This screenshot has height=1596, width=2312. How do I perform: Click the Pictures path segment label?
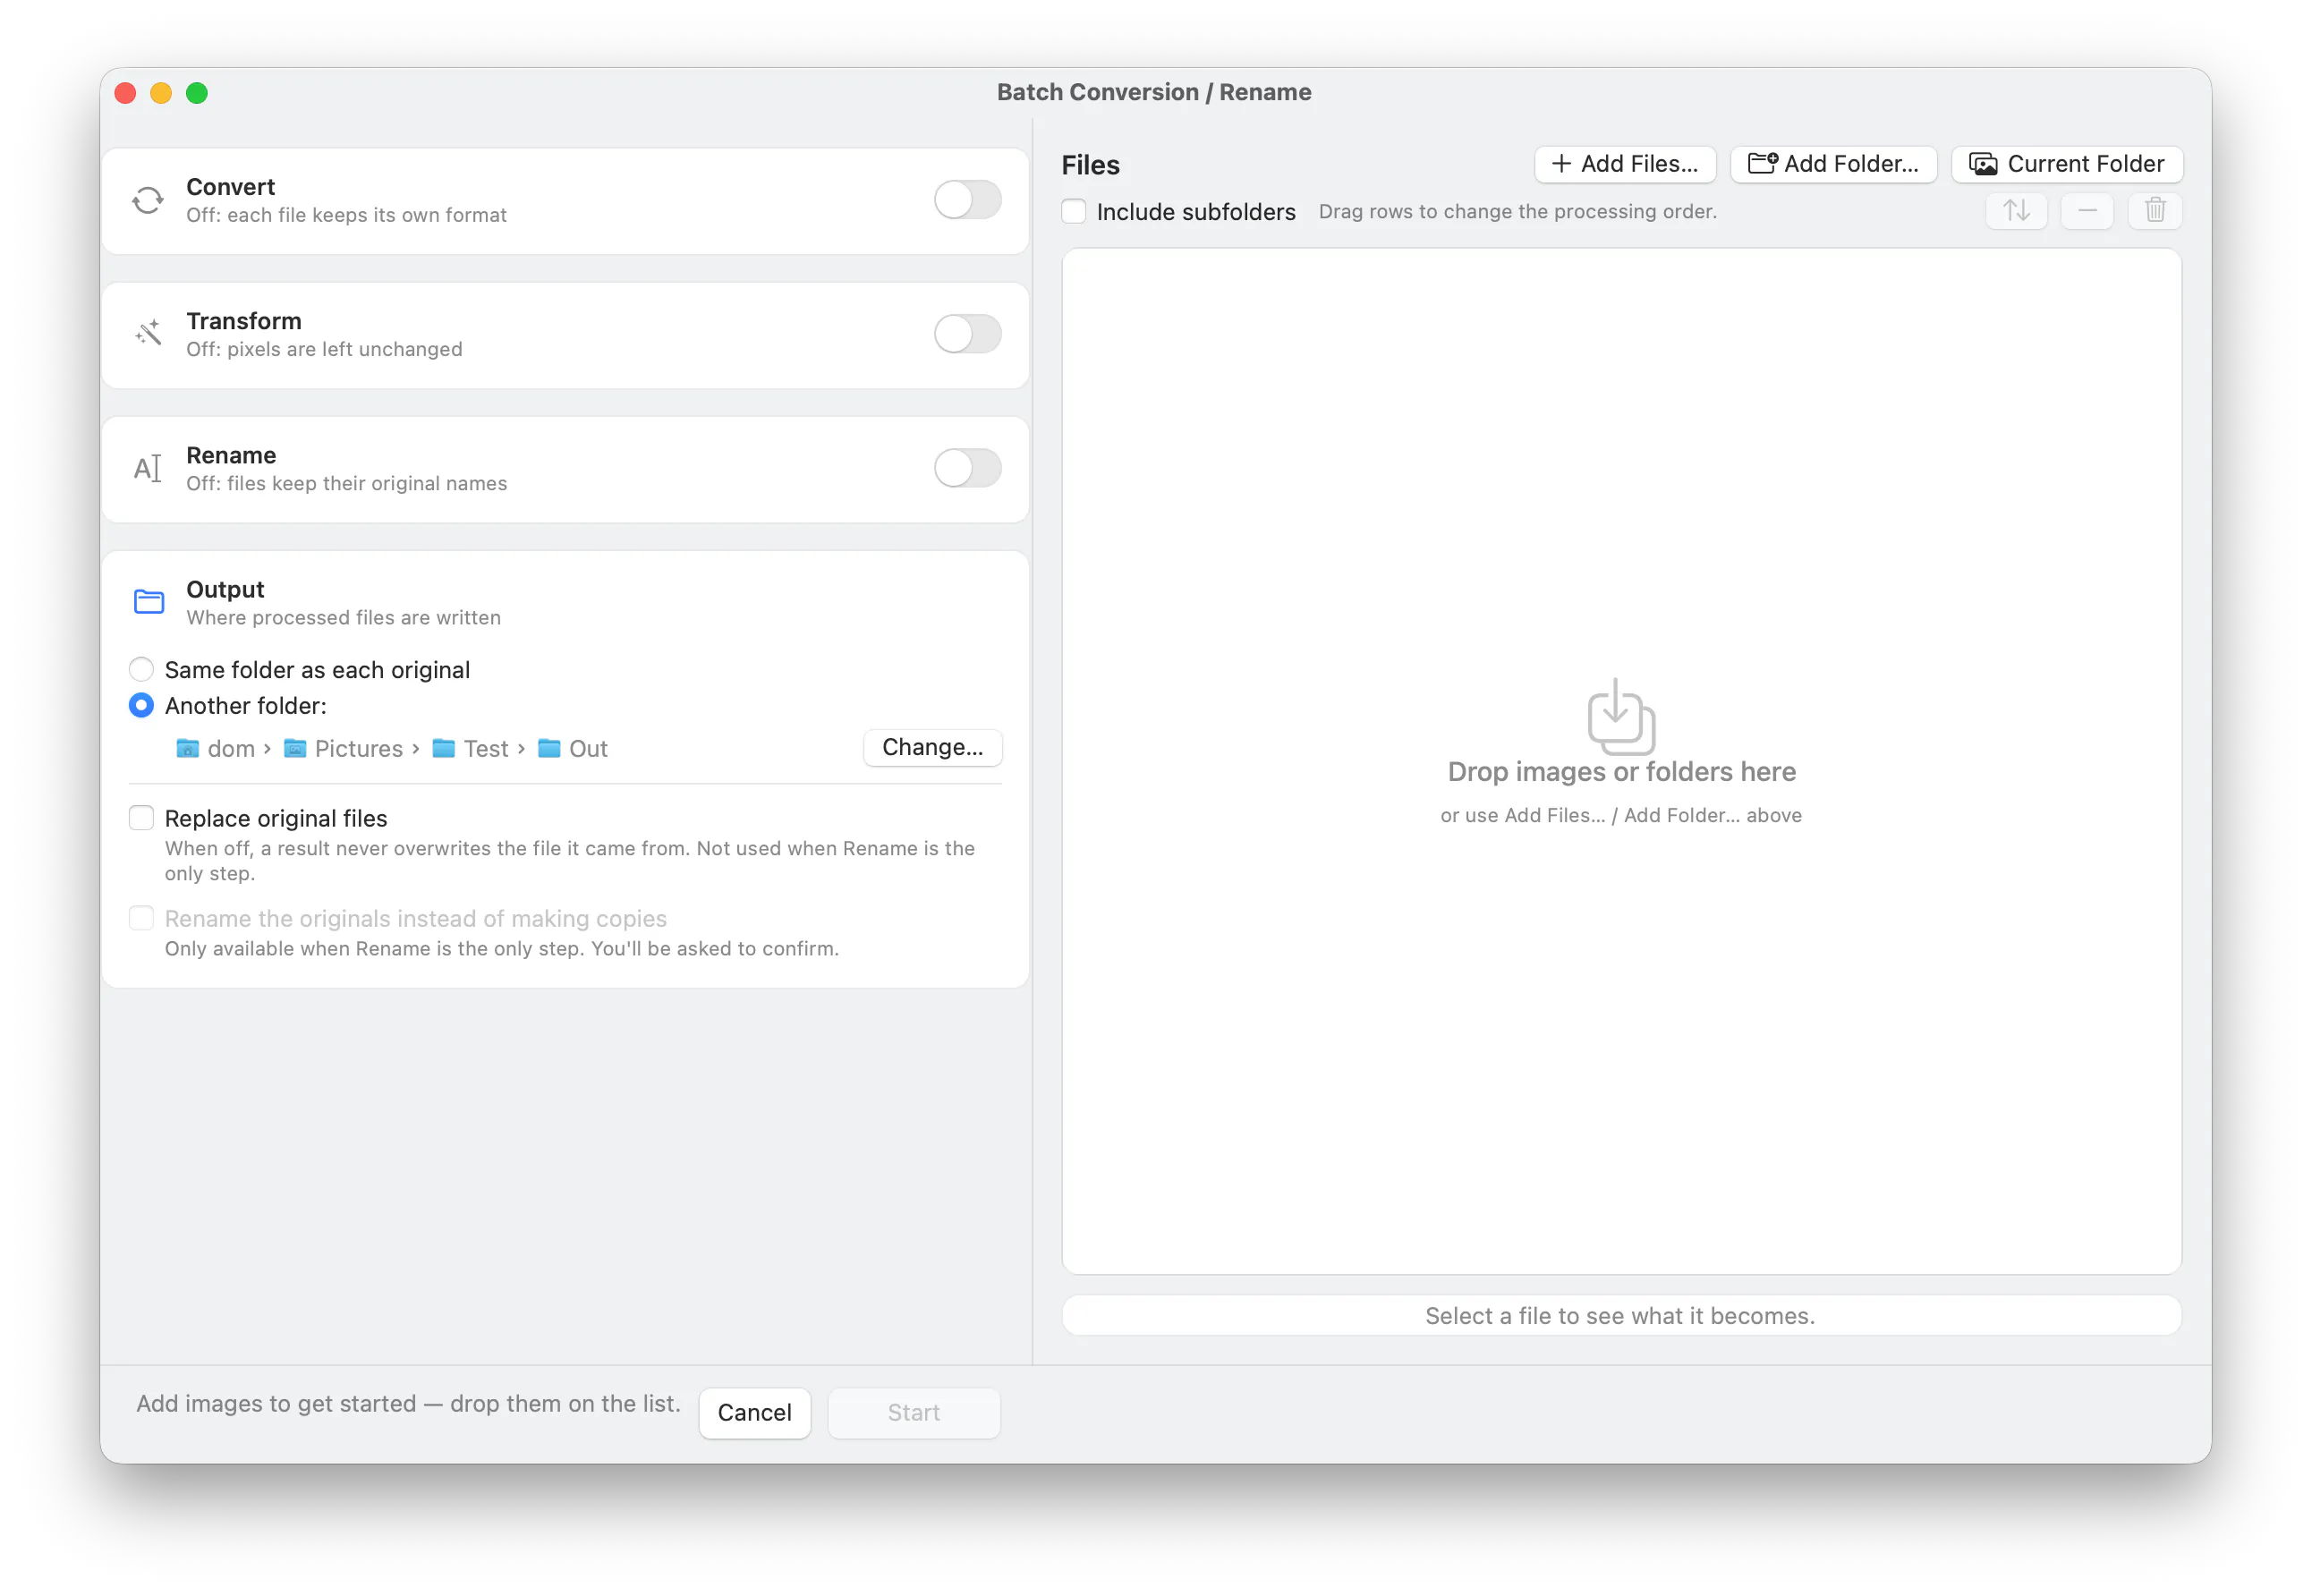[358, 748]
